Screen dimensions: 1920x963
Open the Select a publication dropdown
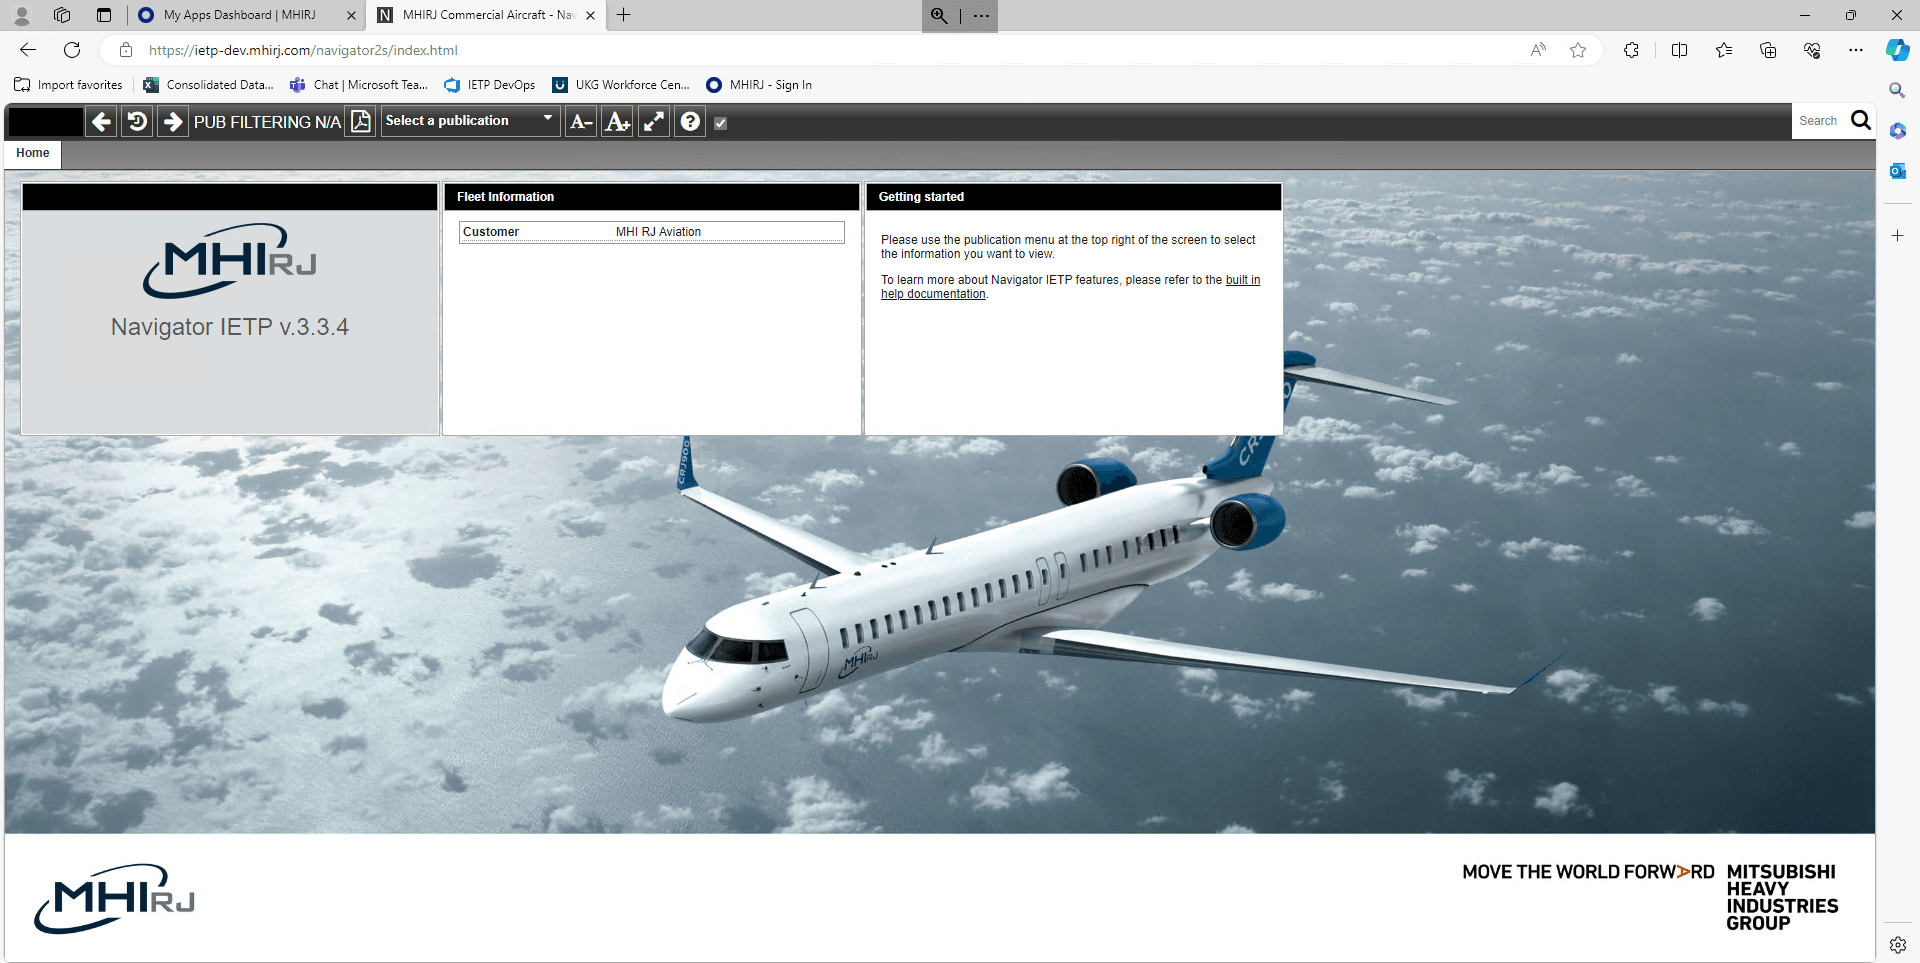tap(470, 120)
